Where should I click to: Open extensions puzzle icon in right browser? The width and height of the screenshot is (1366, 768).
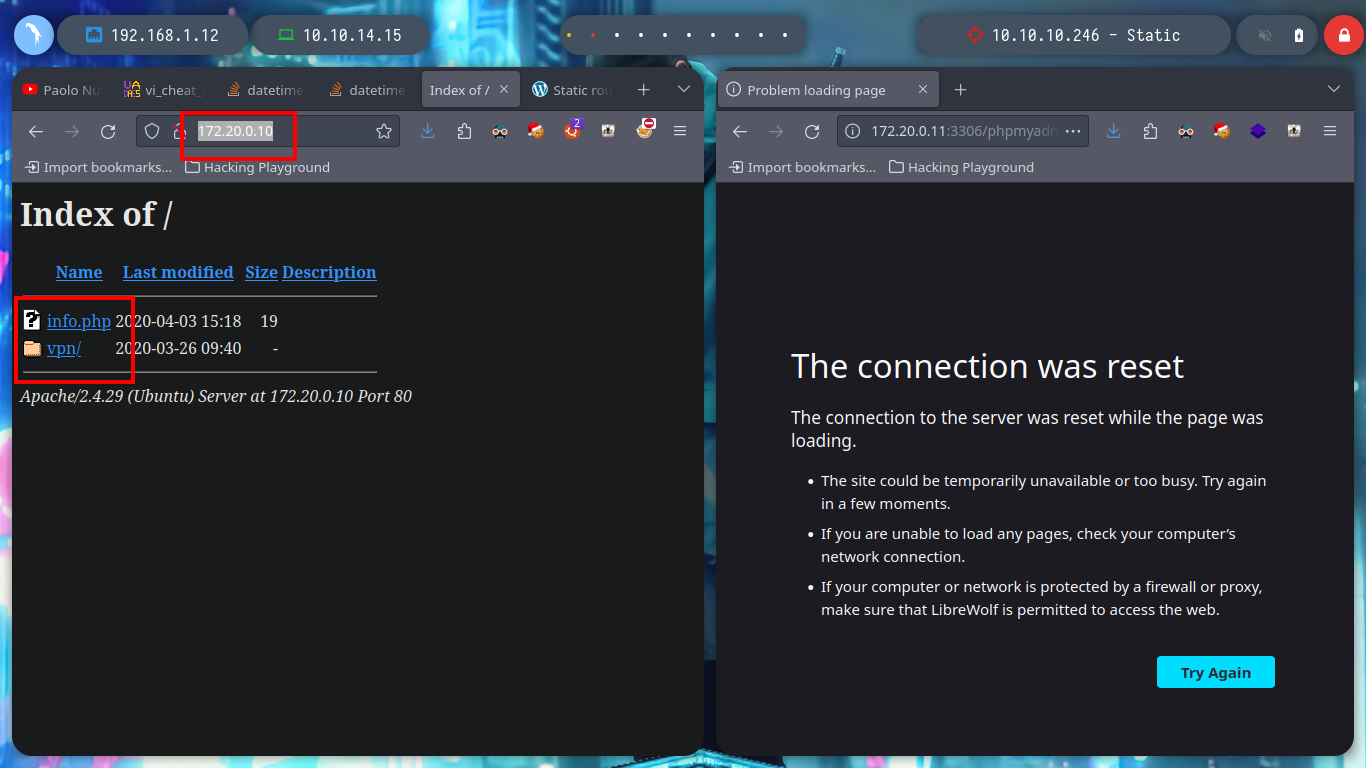point(1150,131)
